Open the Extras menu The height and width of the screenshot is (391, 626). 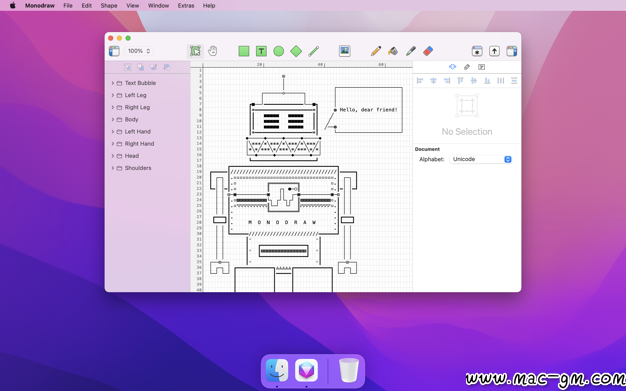(186, 6)
